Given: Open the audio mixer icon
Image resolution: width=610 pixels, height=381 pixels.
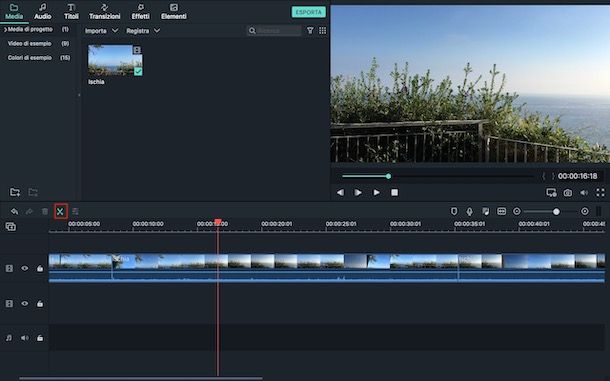Looking at the screenshot, I should pos(486,211).
